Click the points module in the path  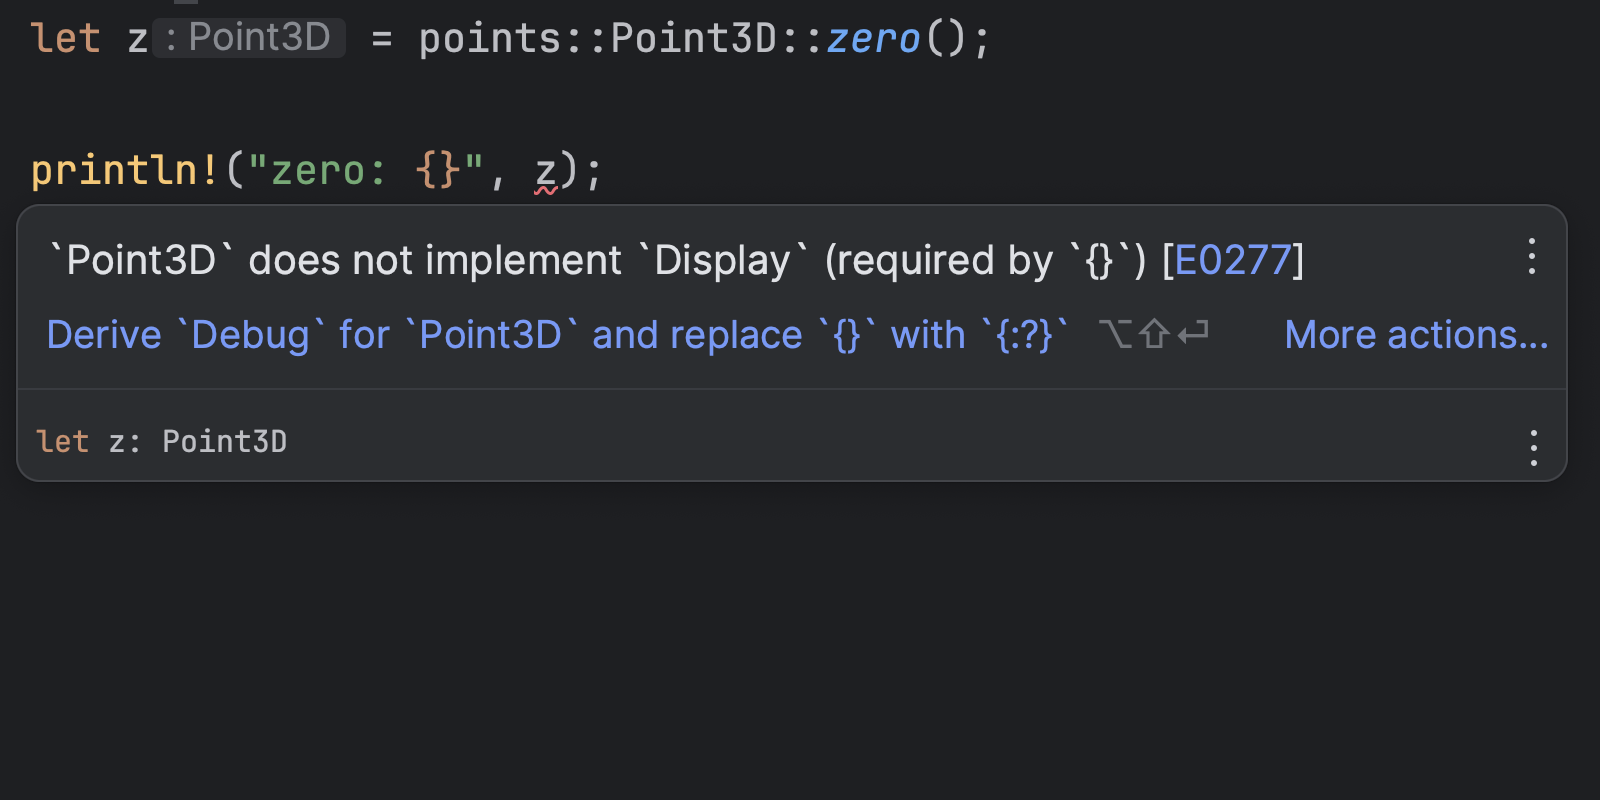coord(490,39)
